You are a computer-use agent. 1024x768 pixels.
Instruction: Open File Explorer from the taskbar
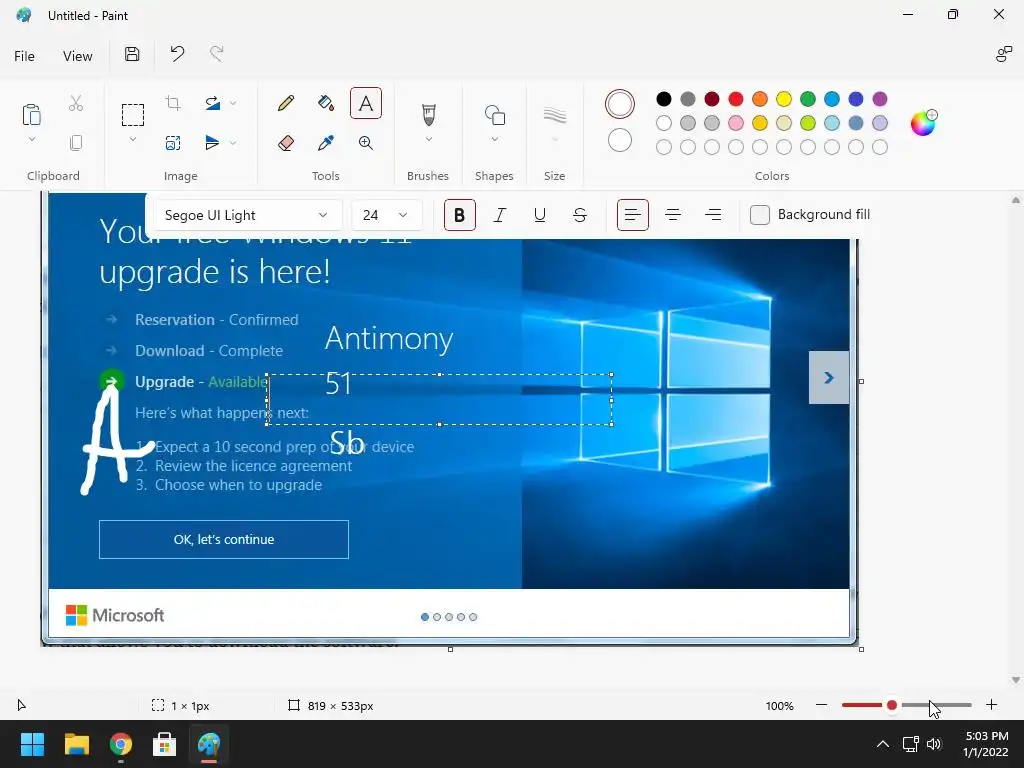(76, 744)
